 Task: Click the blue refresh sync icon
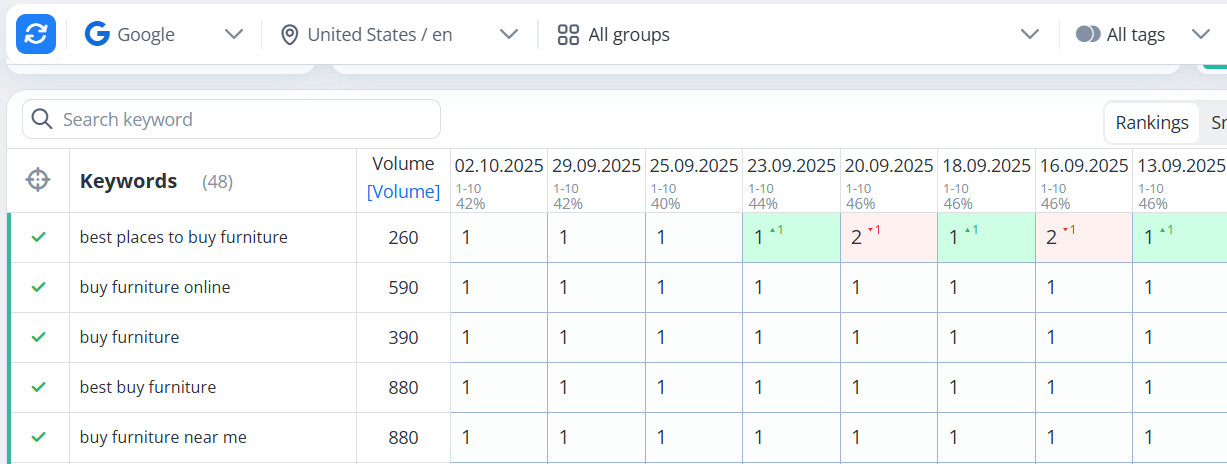tap(36, 34)
